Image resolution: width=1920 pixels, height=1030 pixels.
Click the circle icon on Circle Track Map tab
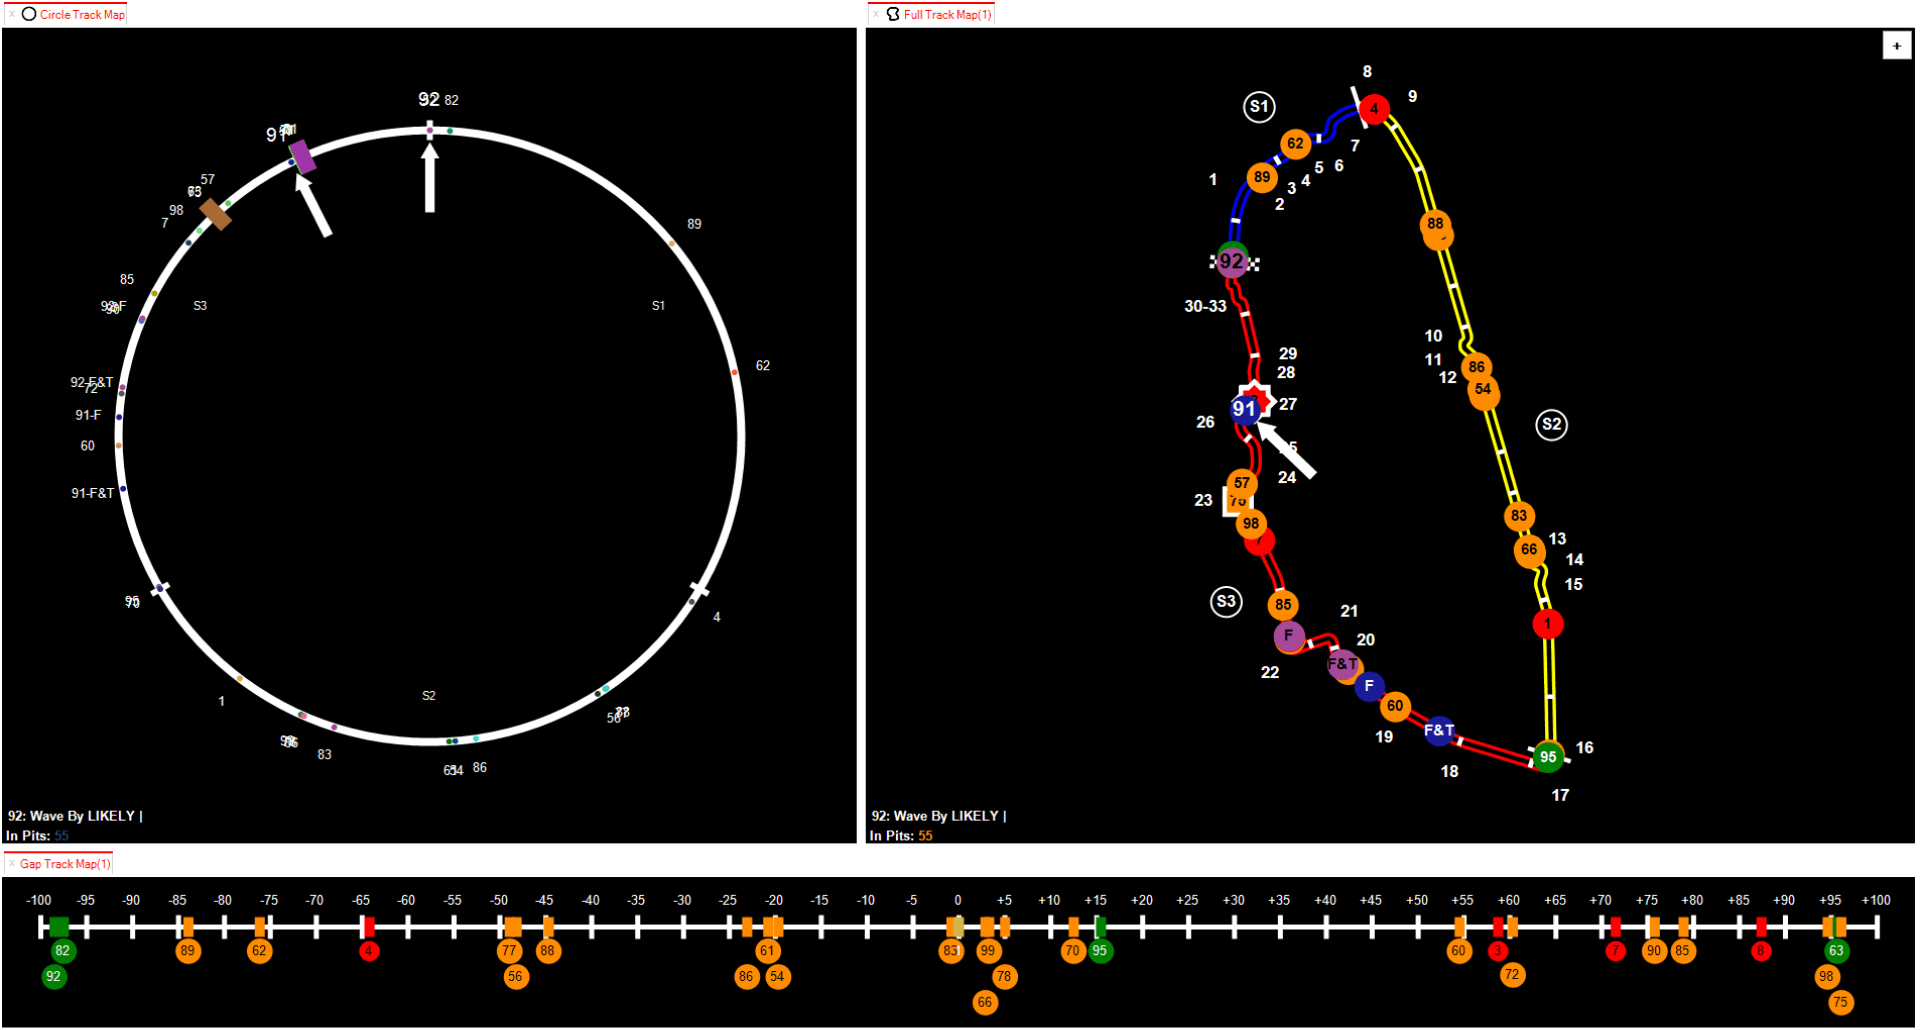28,14
